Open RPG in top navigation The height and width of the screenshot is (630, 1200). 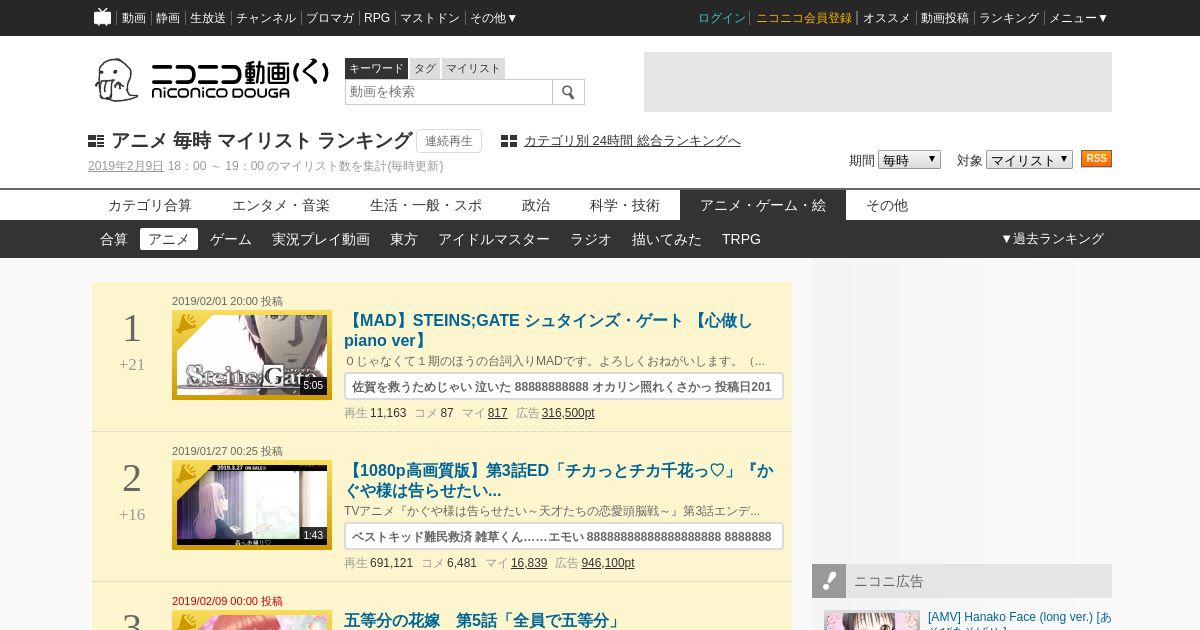(x=377, y=18)
